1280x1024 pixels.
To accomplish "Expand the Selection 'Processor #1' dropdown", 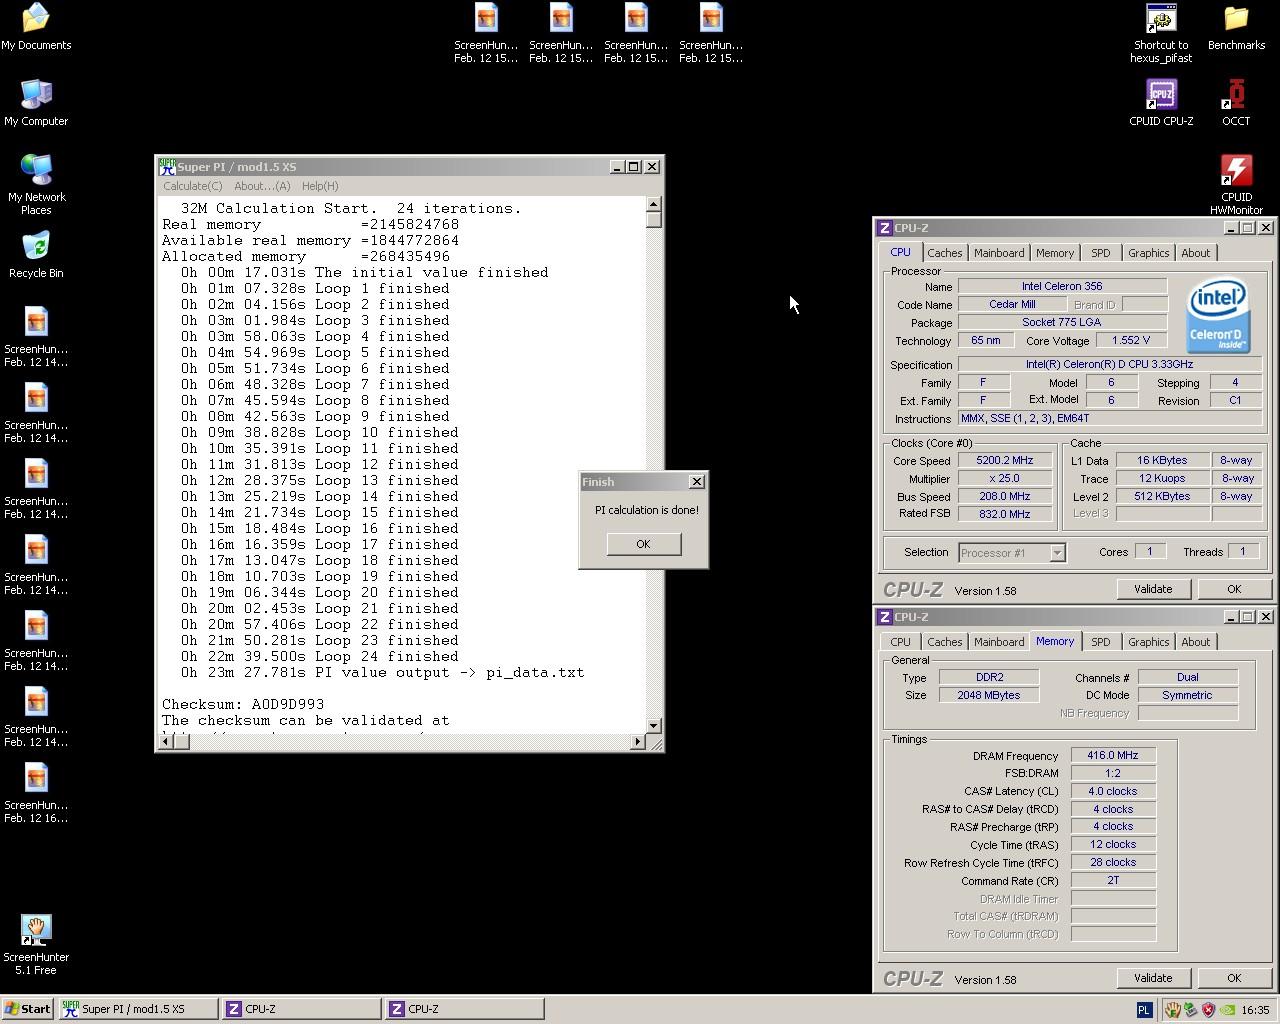I will coord(1057,553).
